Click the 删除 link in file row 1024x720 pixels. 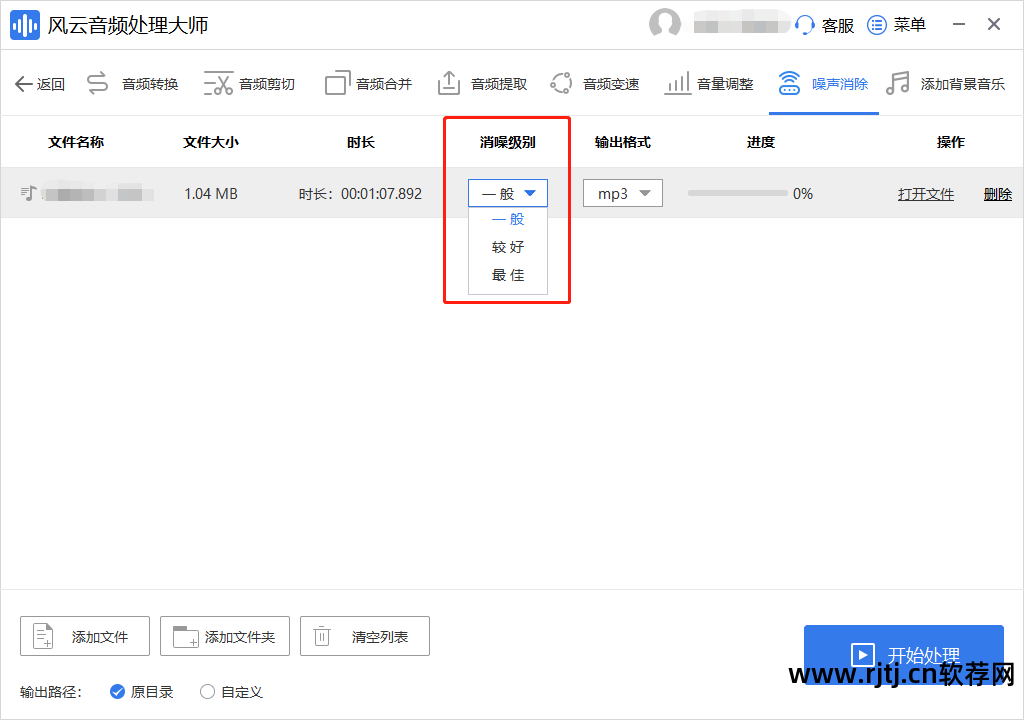[998, 194]
